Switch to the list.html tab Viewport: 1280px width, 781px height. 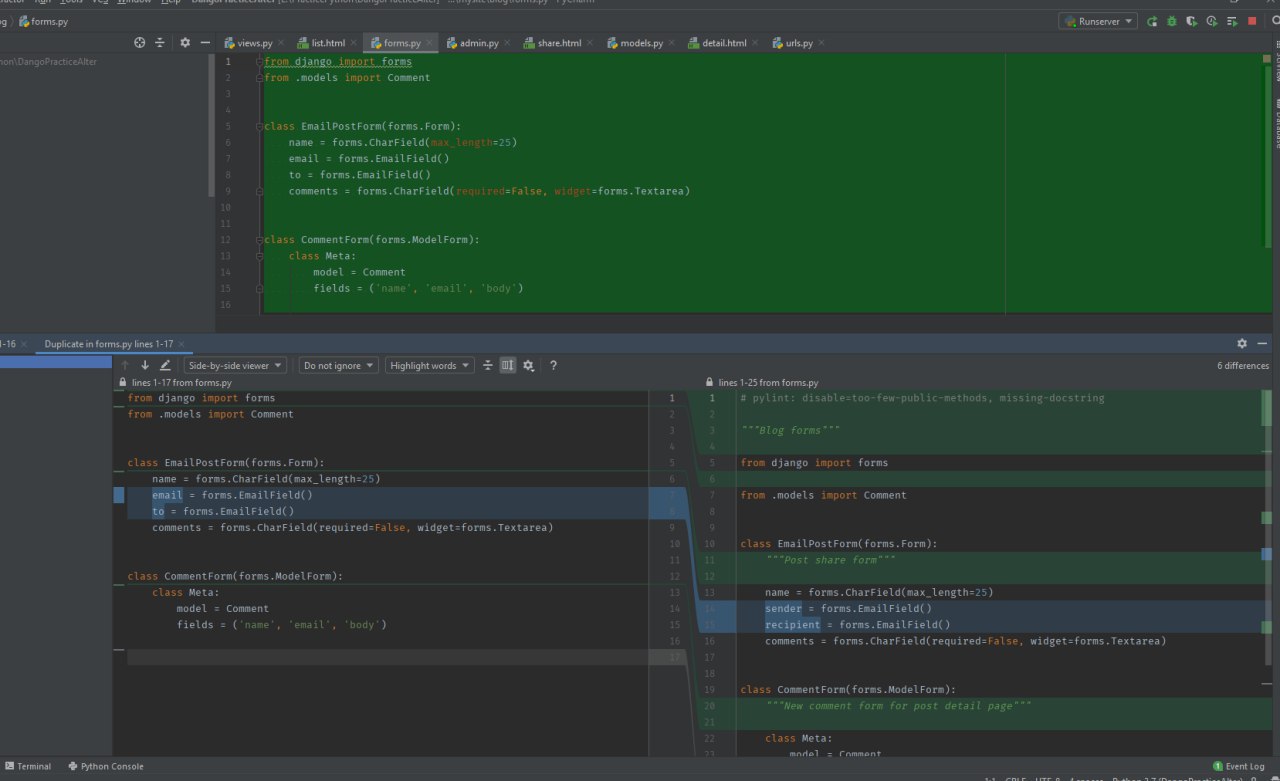coord(328,43)
